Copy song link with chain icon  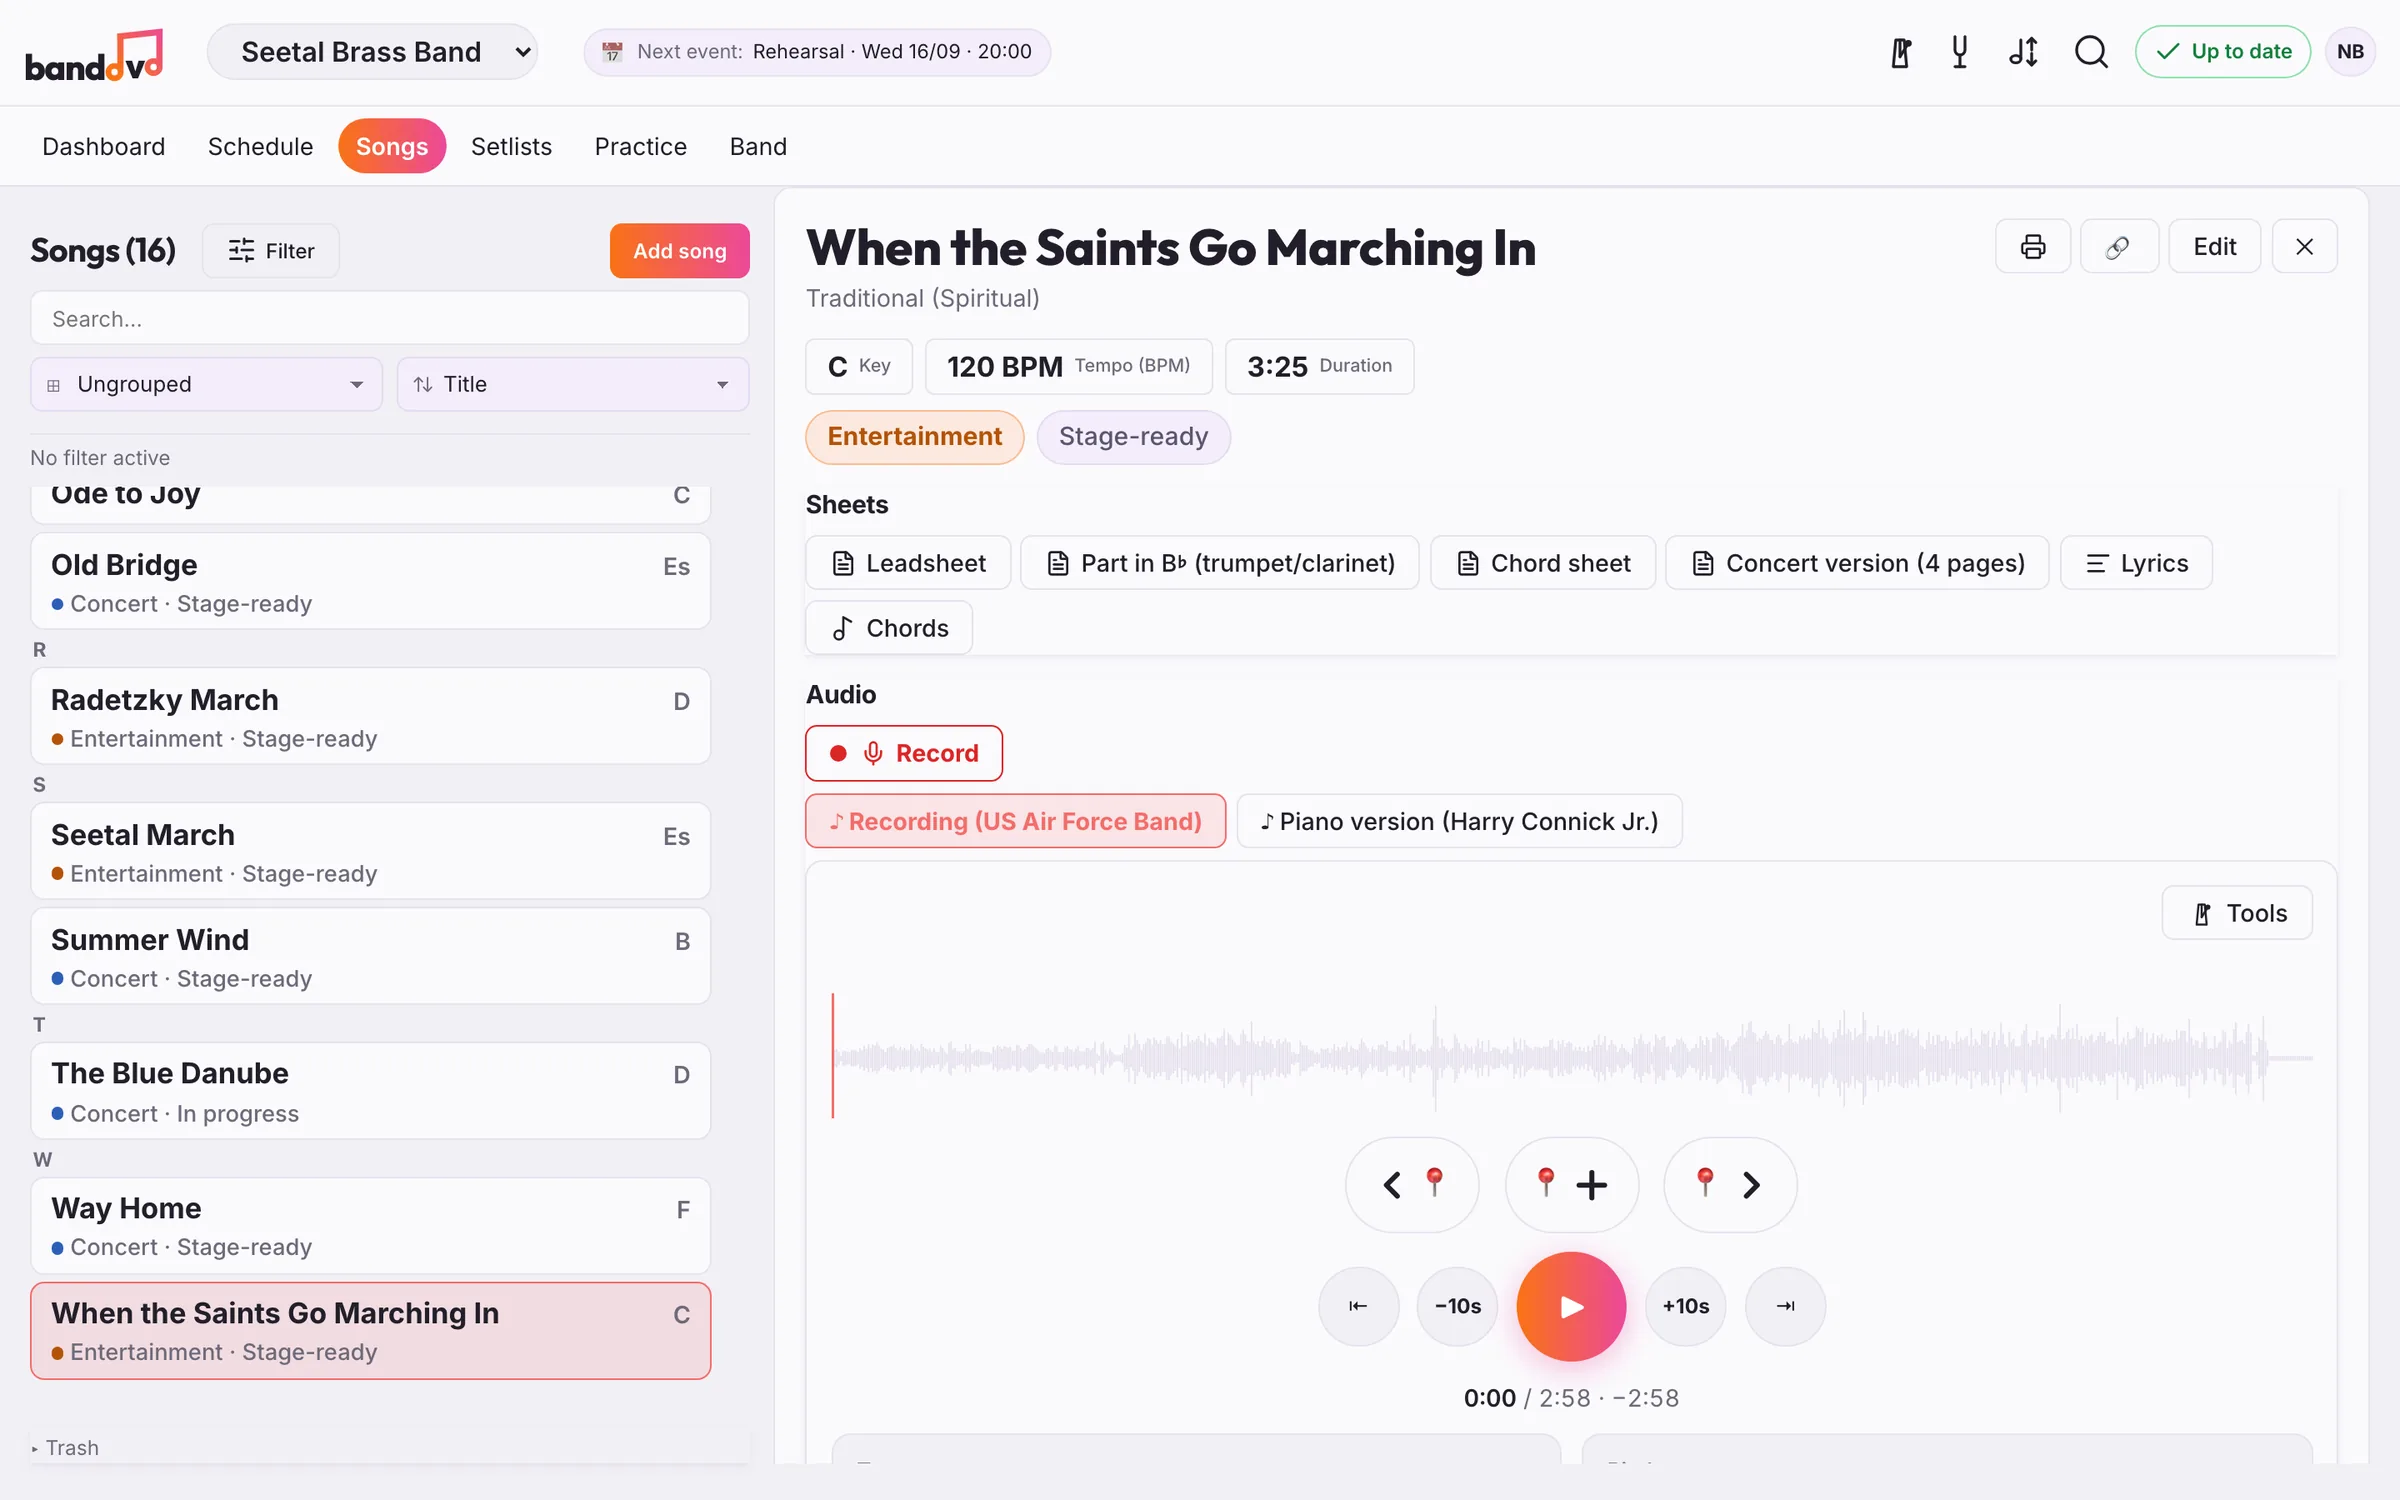[x=2119, y=247]
